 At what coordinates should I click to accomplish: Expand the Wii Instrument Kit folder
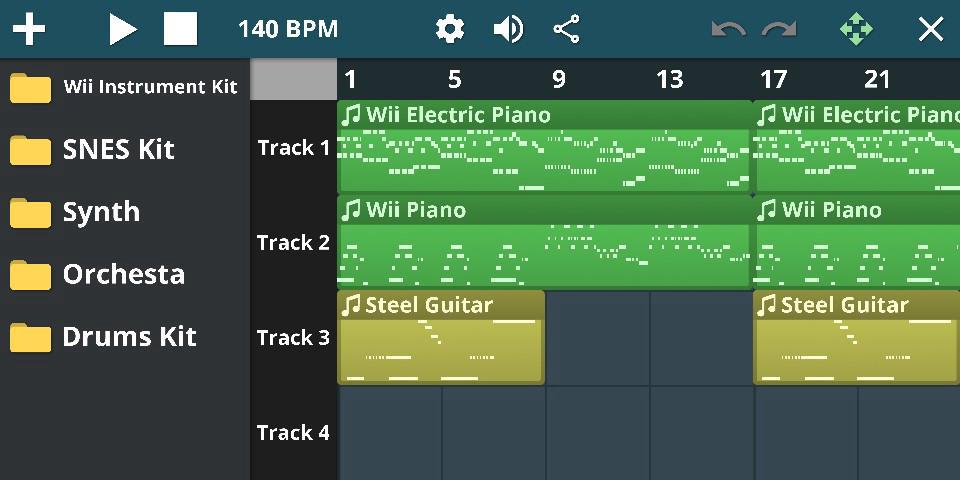(125, 87)
